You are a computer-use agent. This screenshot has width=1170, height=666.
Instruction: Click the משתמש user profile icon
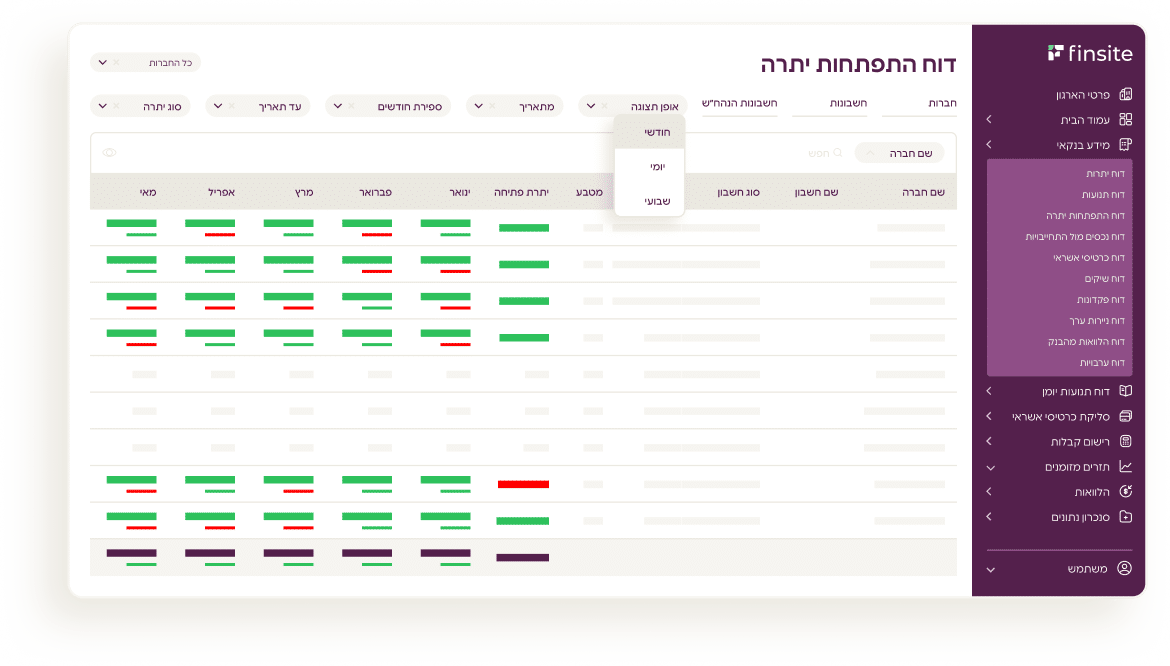click(x=1125, y=569)
